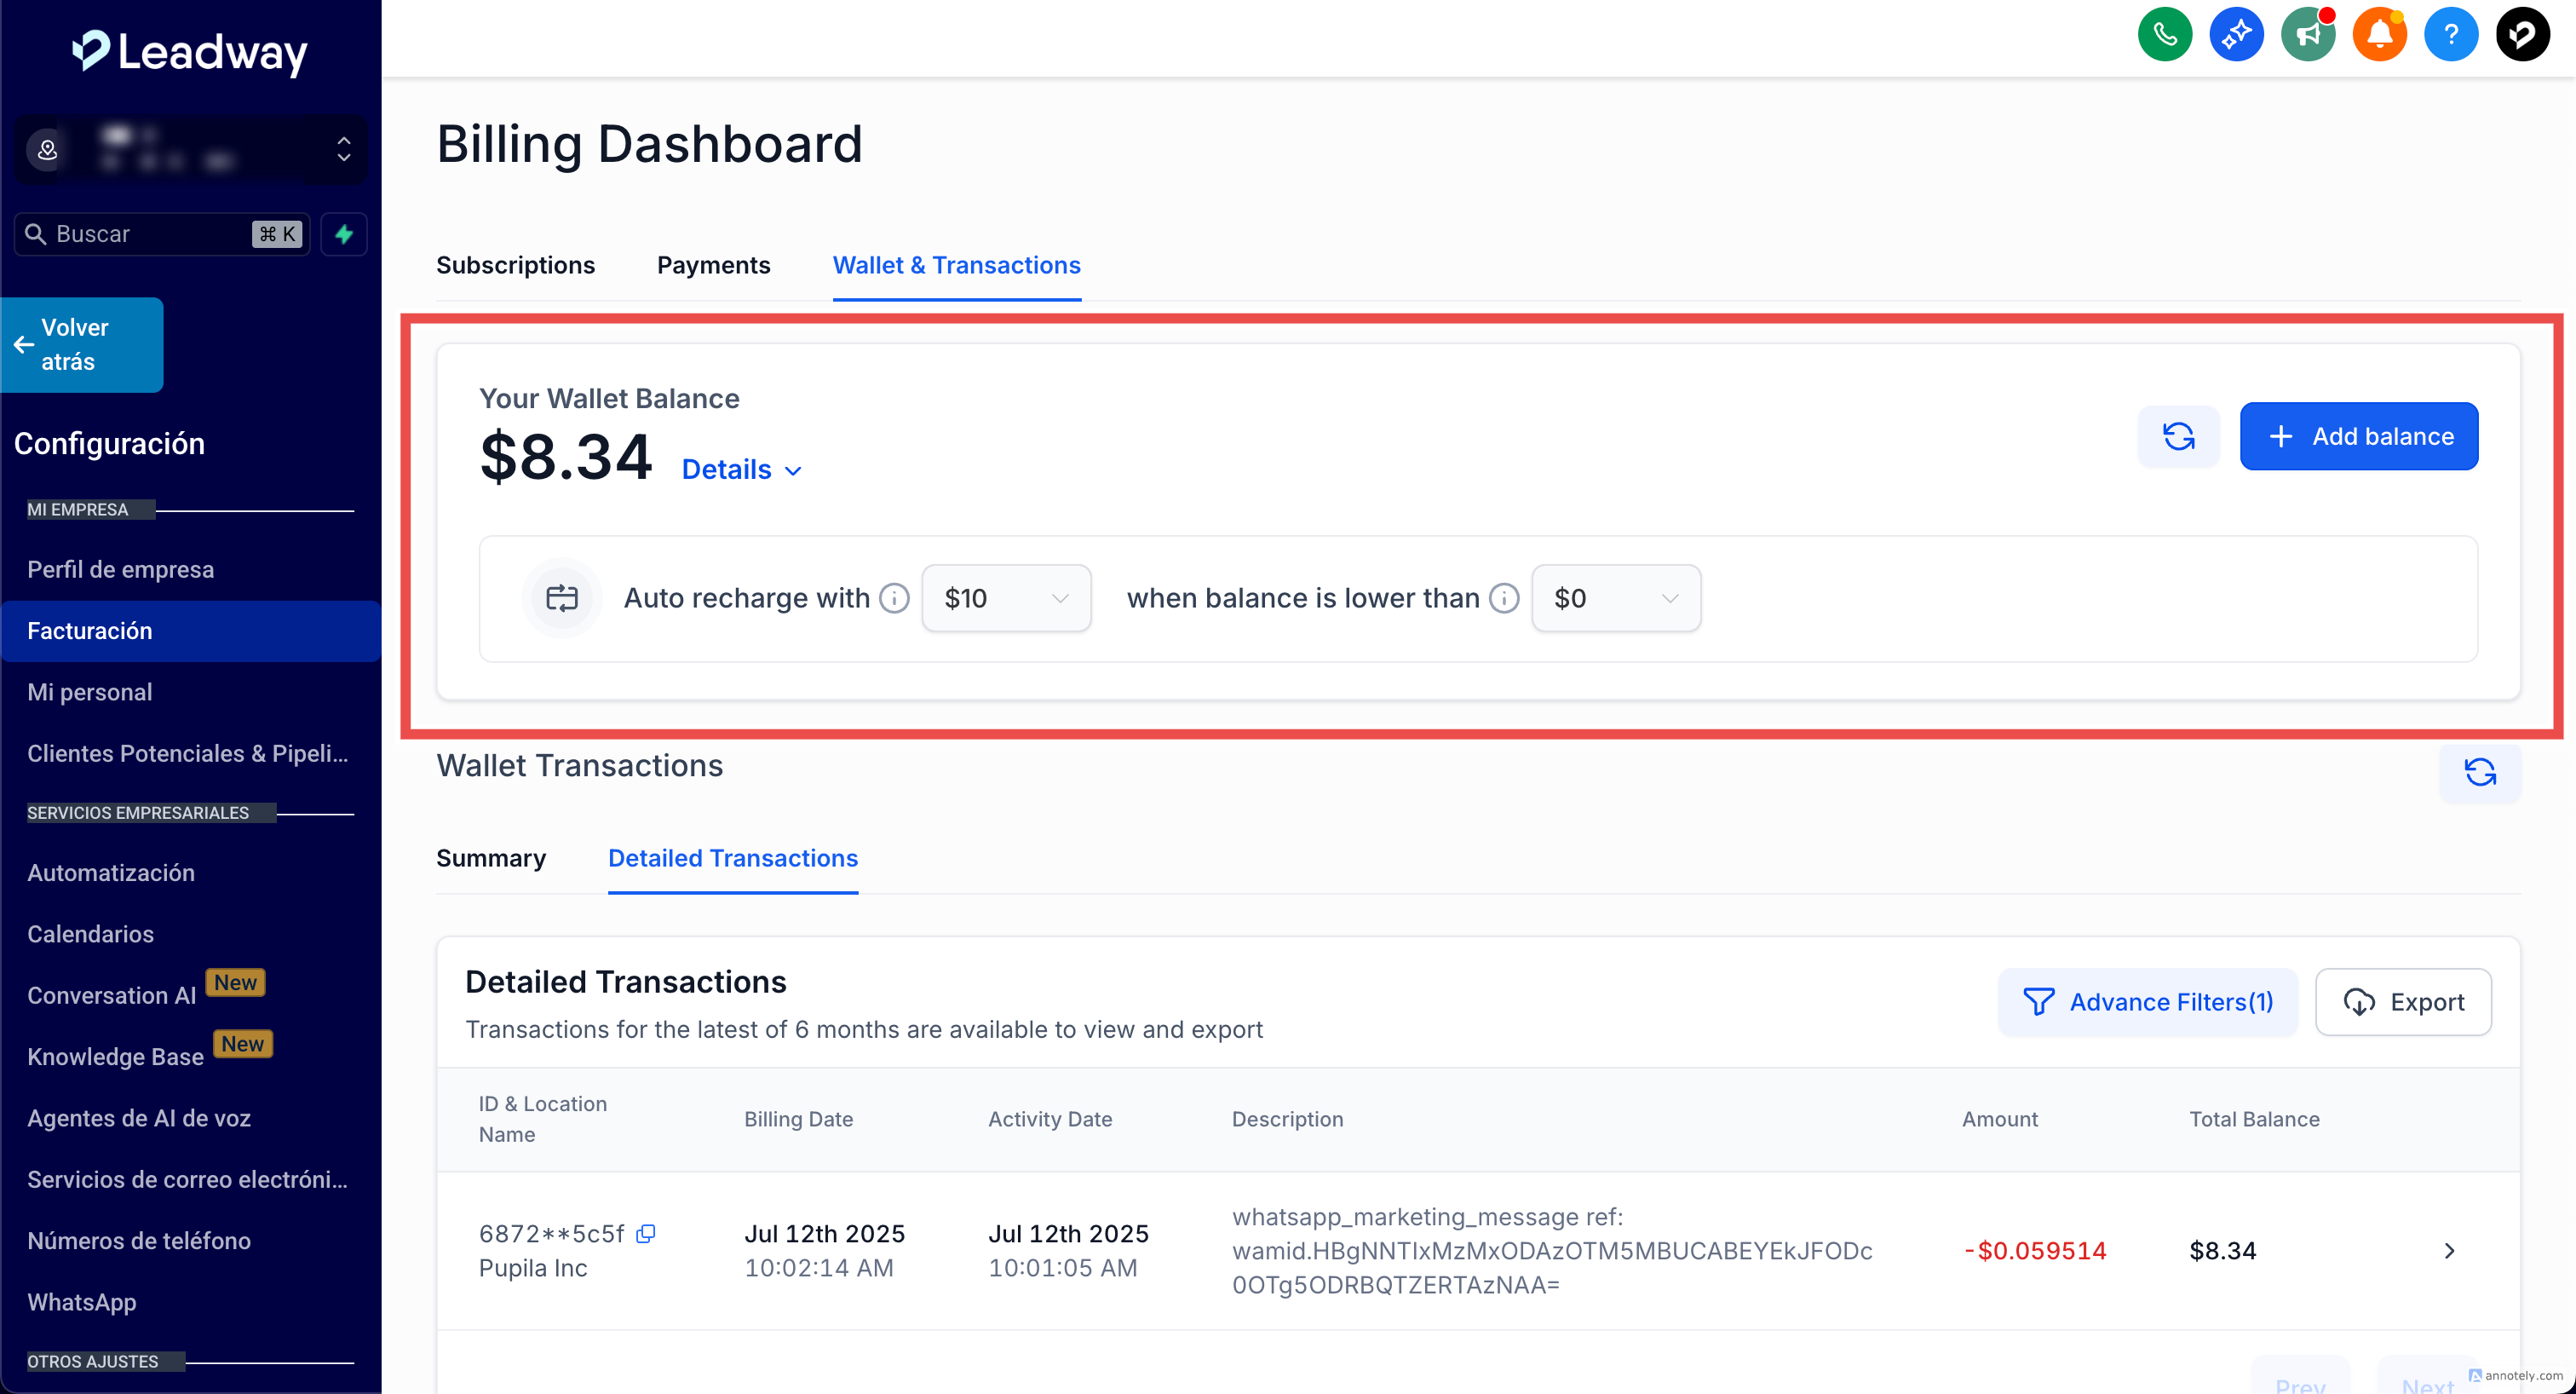Open the $10 auto recharge amount dropdown
The width and height of the screenshot is (2576, 1394).
tap(1006, 598)
